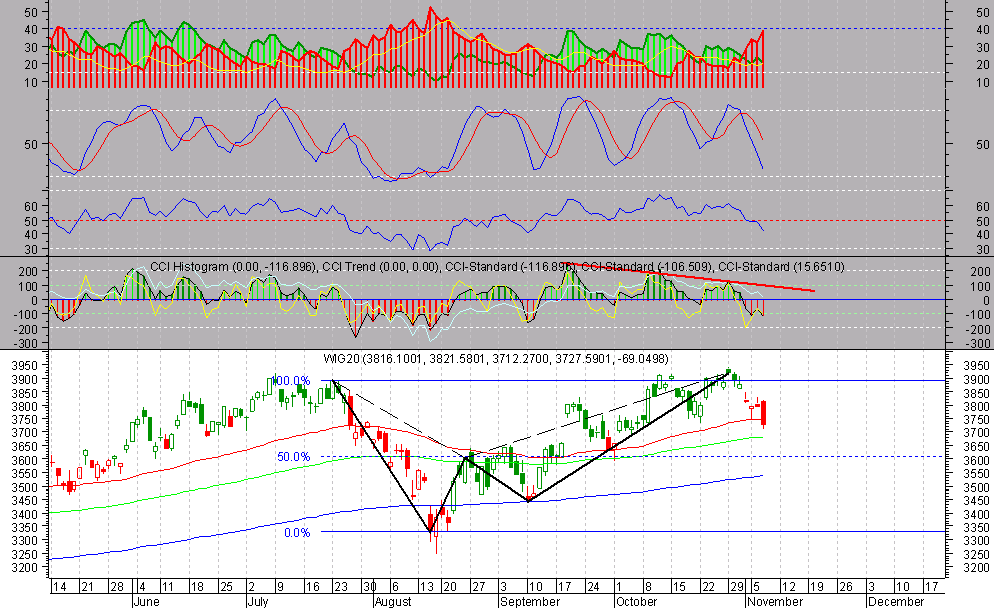Click the 0.0% Fibonacci label
994x608 pixels.
tap(297, 533)
